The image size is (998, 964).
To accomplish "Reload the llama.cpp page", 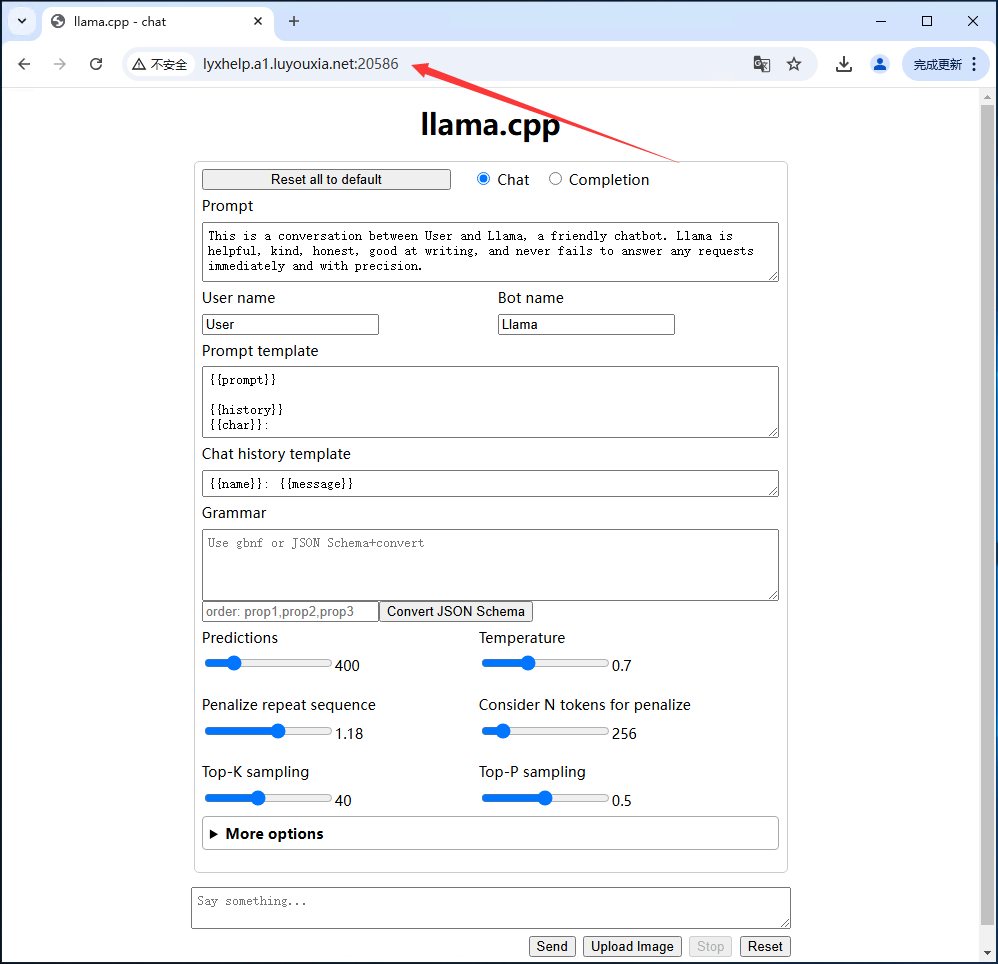I will (96, 64).
